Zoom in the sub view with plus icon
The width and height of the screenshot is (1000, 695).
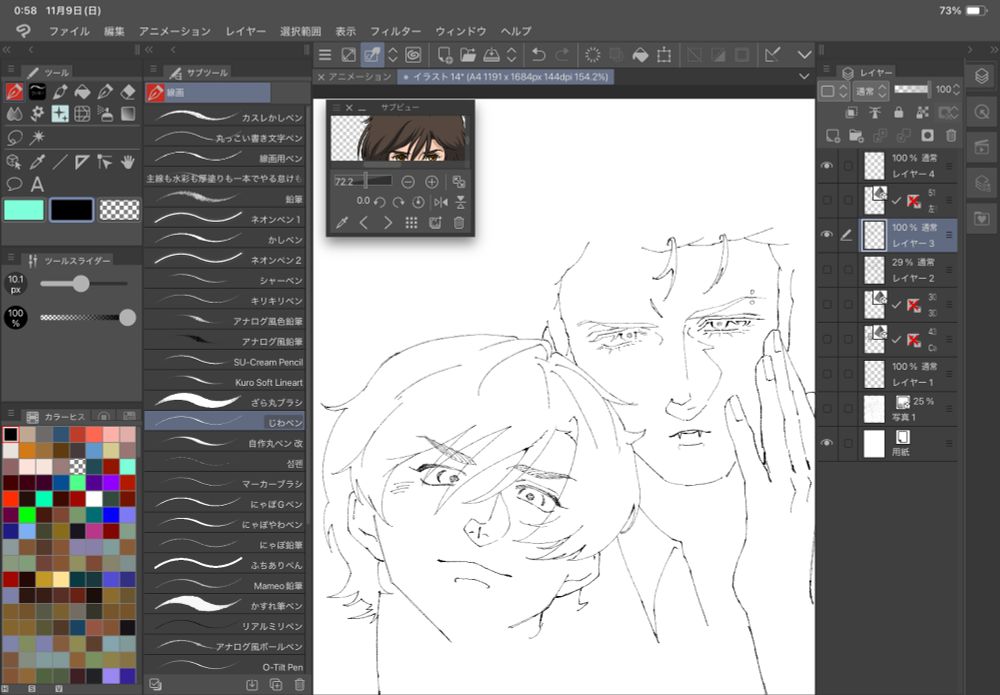point(432,182)
